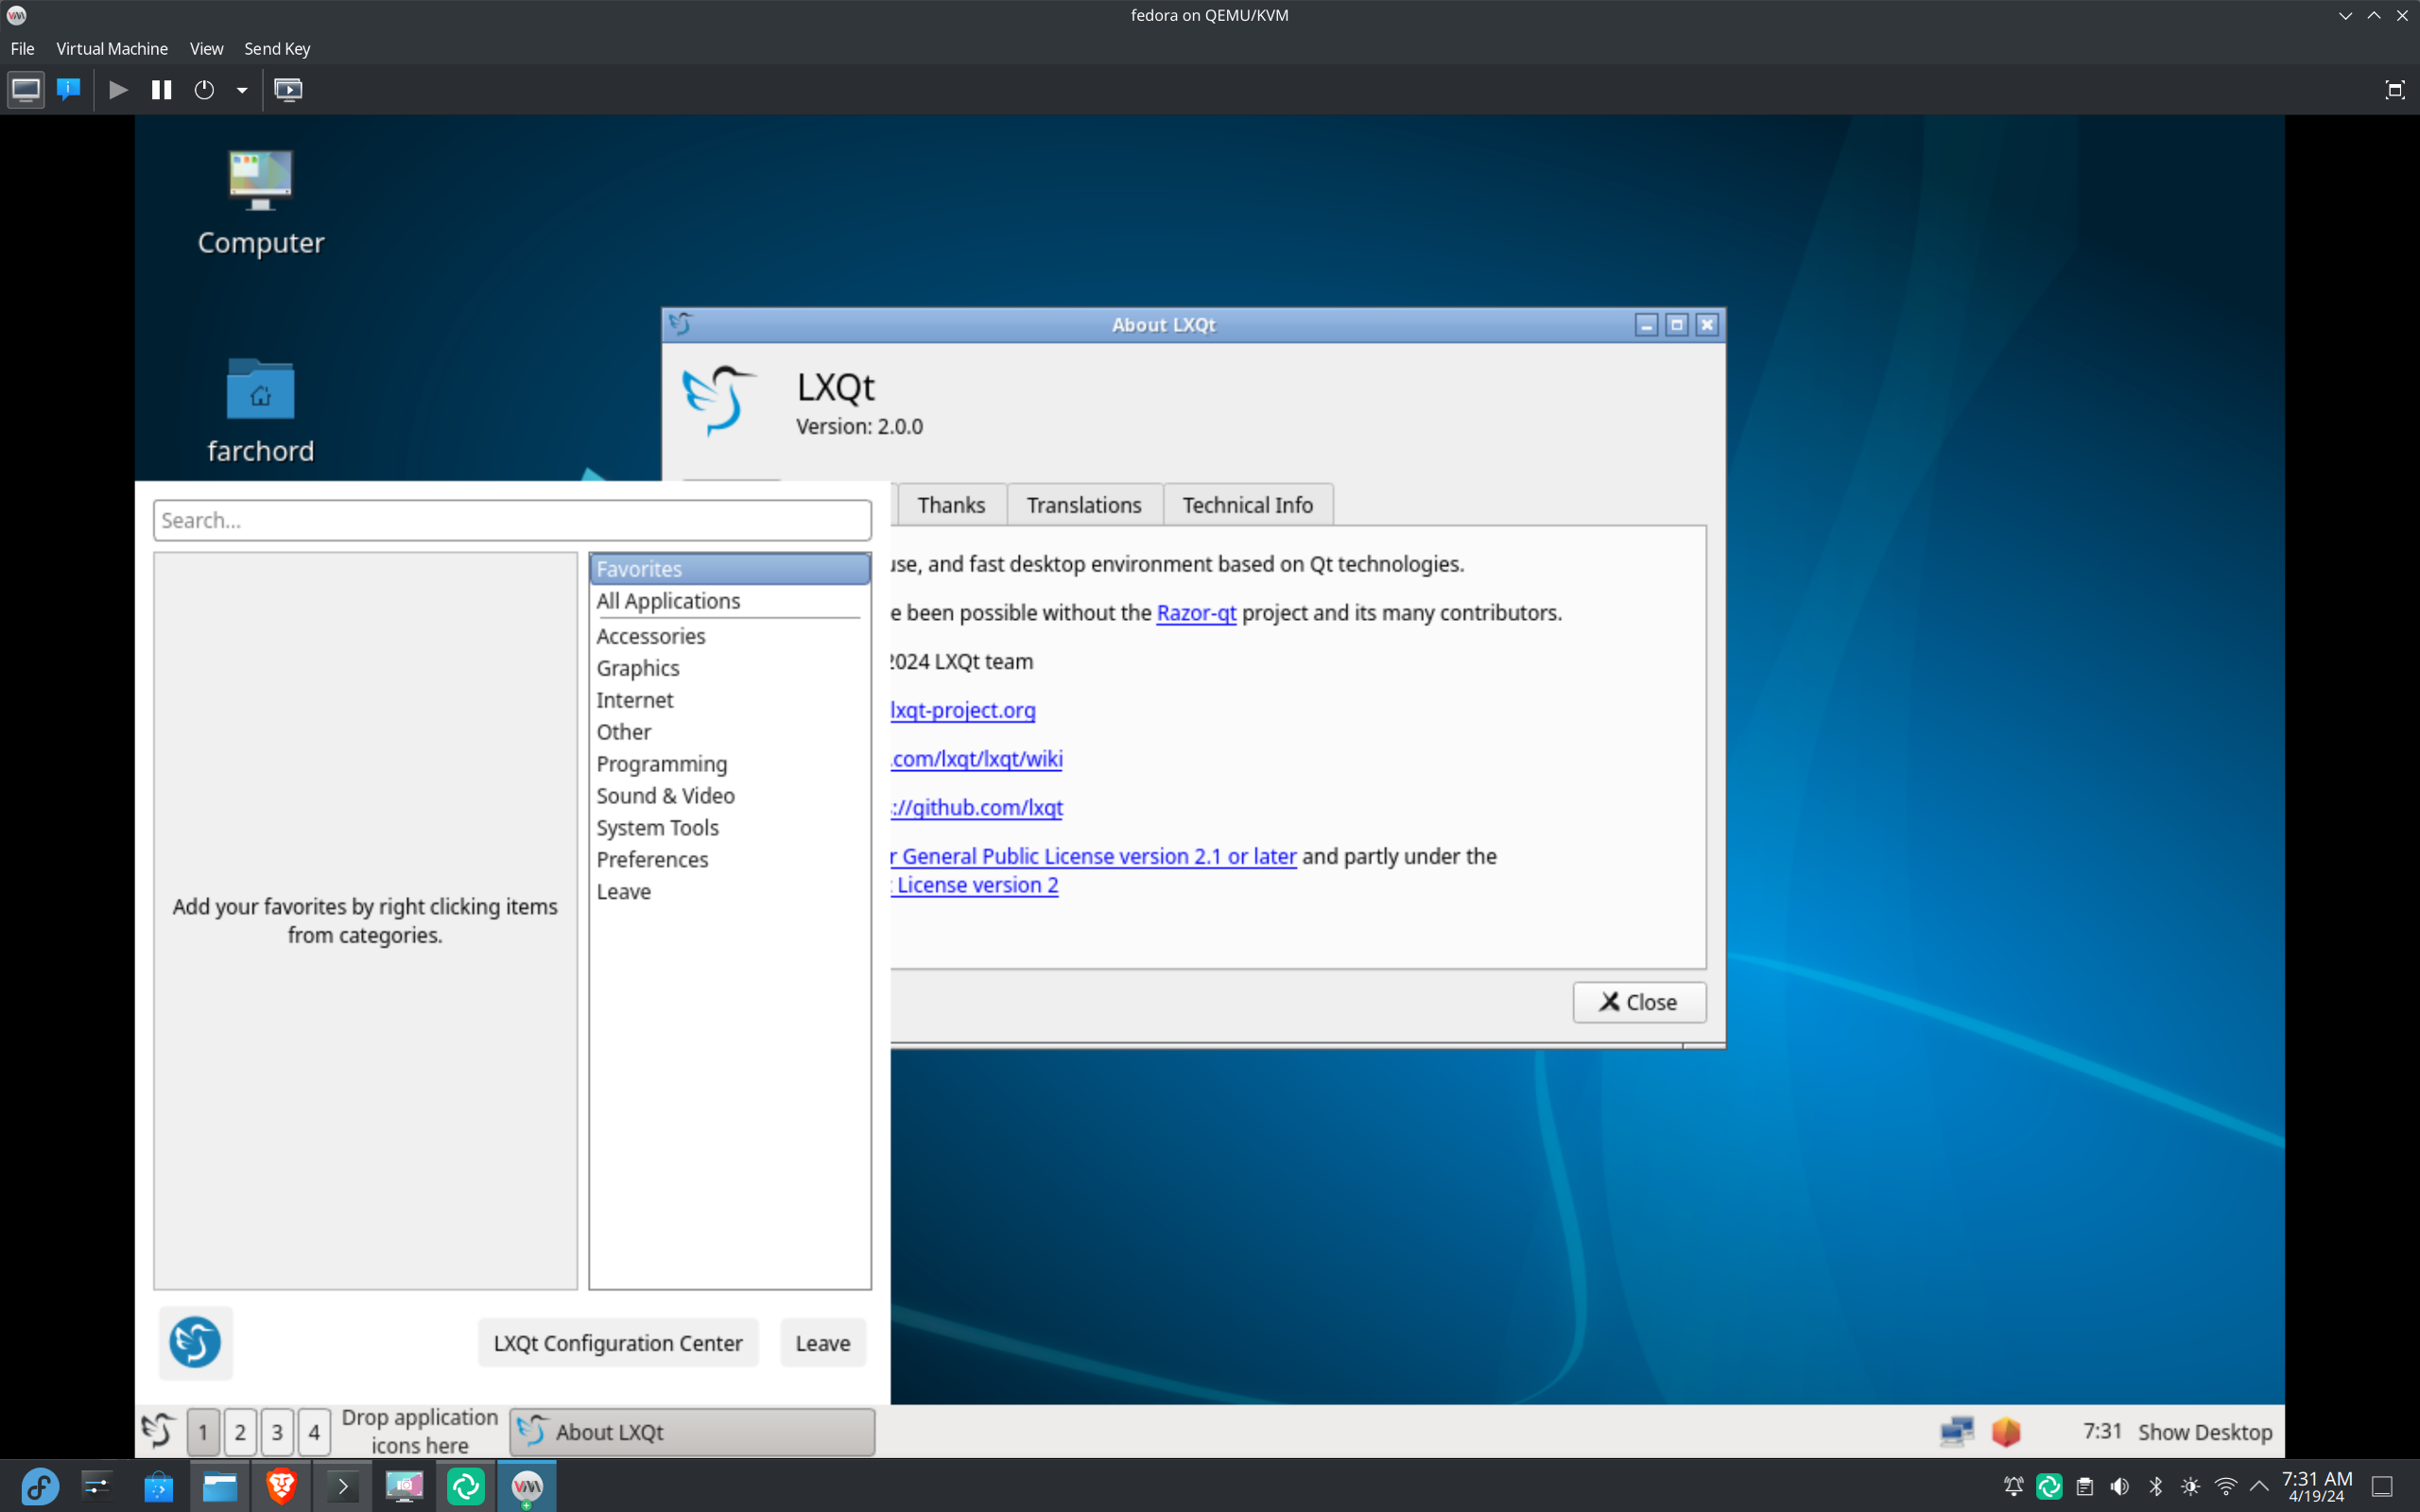Open the Accessories category
The width and height of the screenshot is (2420, 1512).
pos(730,636)
